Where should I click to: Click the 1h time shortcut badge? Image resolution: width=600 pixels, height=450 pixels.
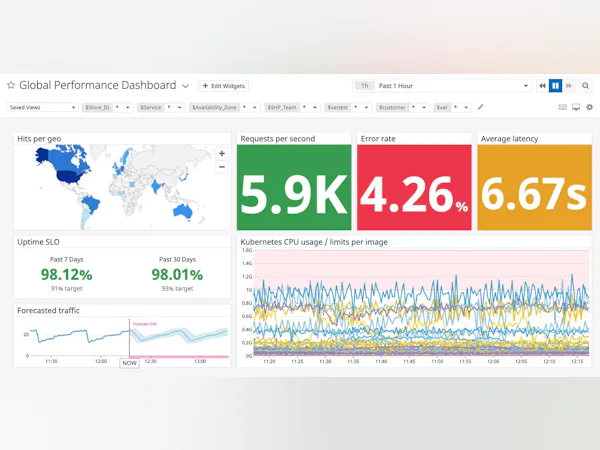coord(365,86)
